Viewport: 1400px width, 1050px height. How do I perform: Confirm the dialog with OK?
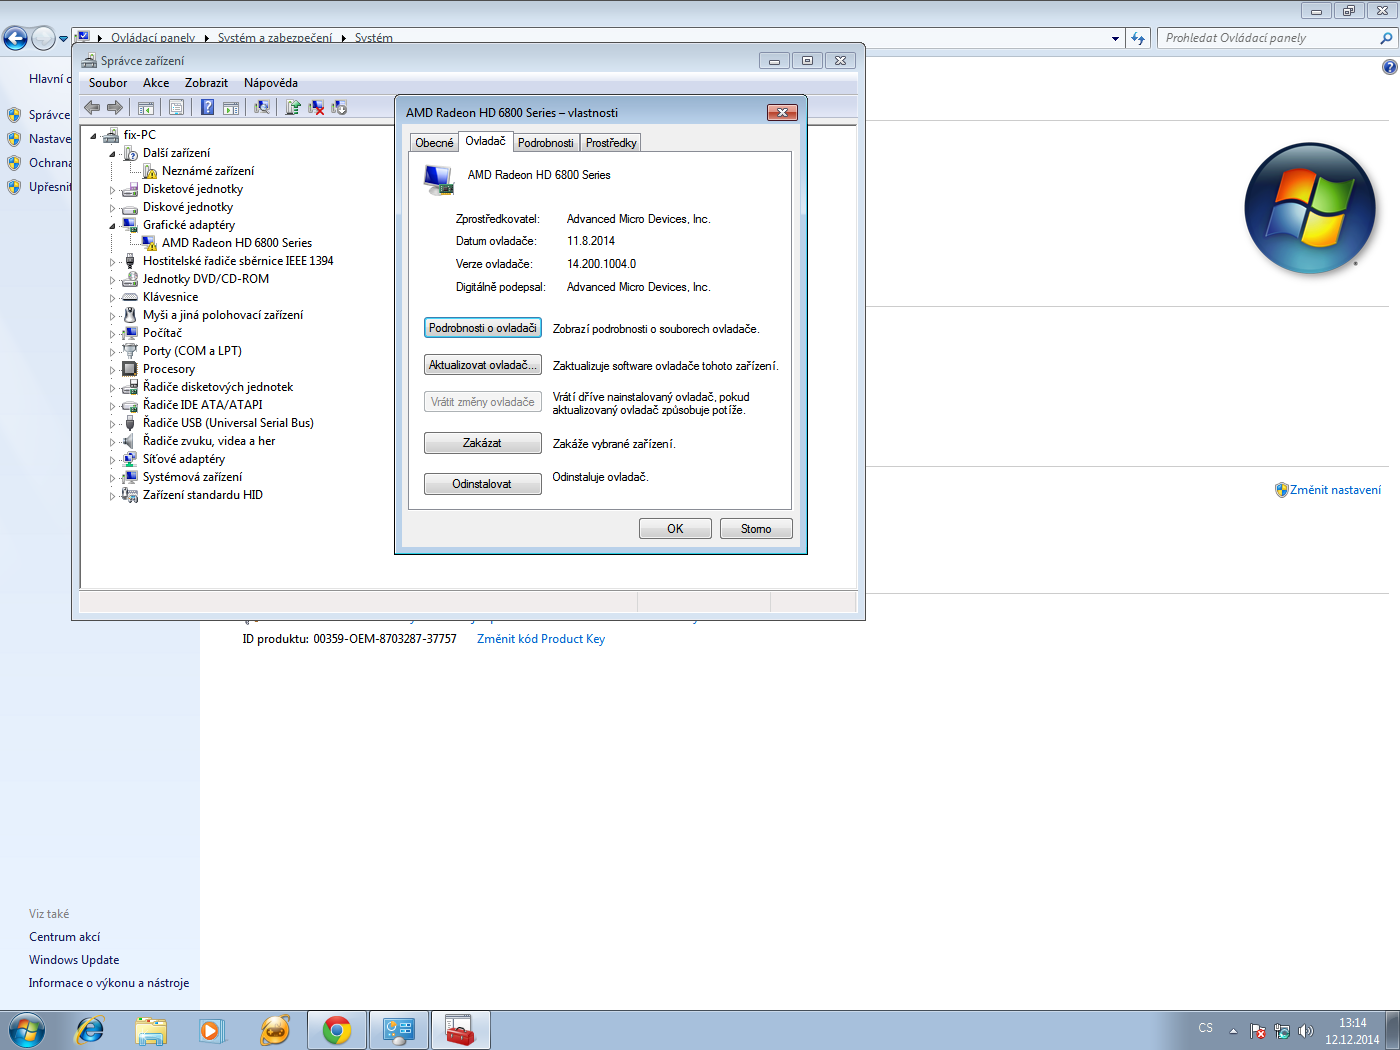point(675,529)
